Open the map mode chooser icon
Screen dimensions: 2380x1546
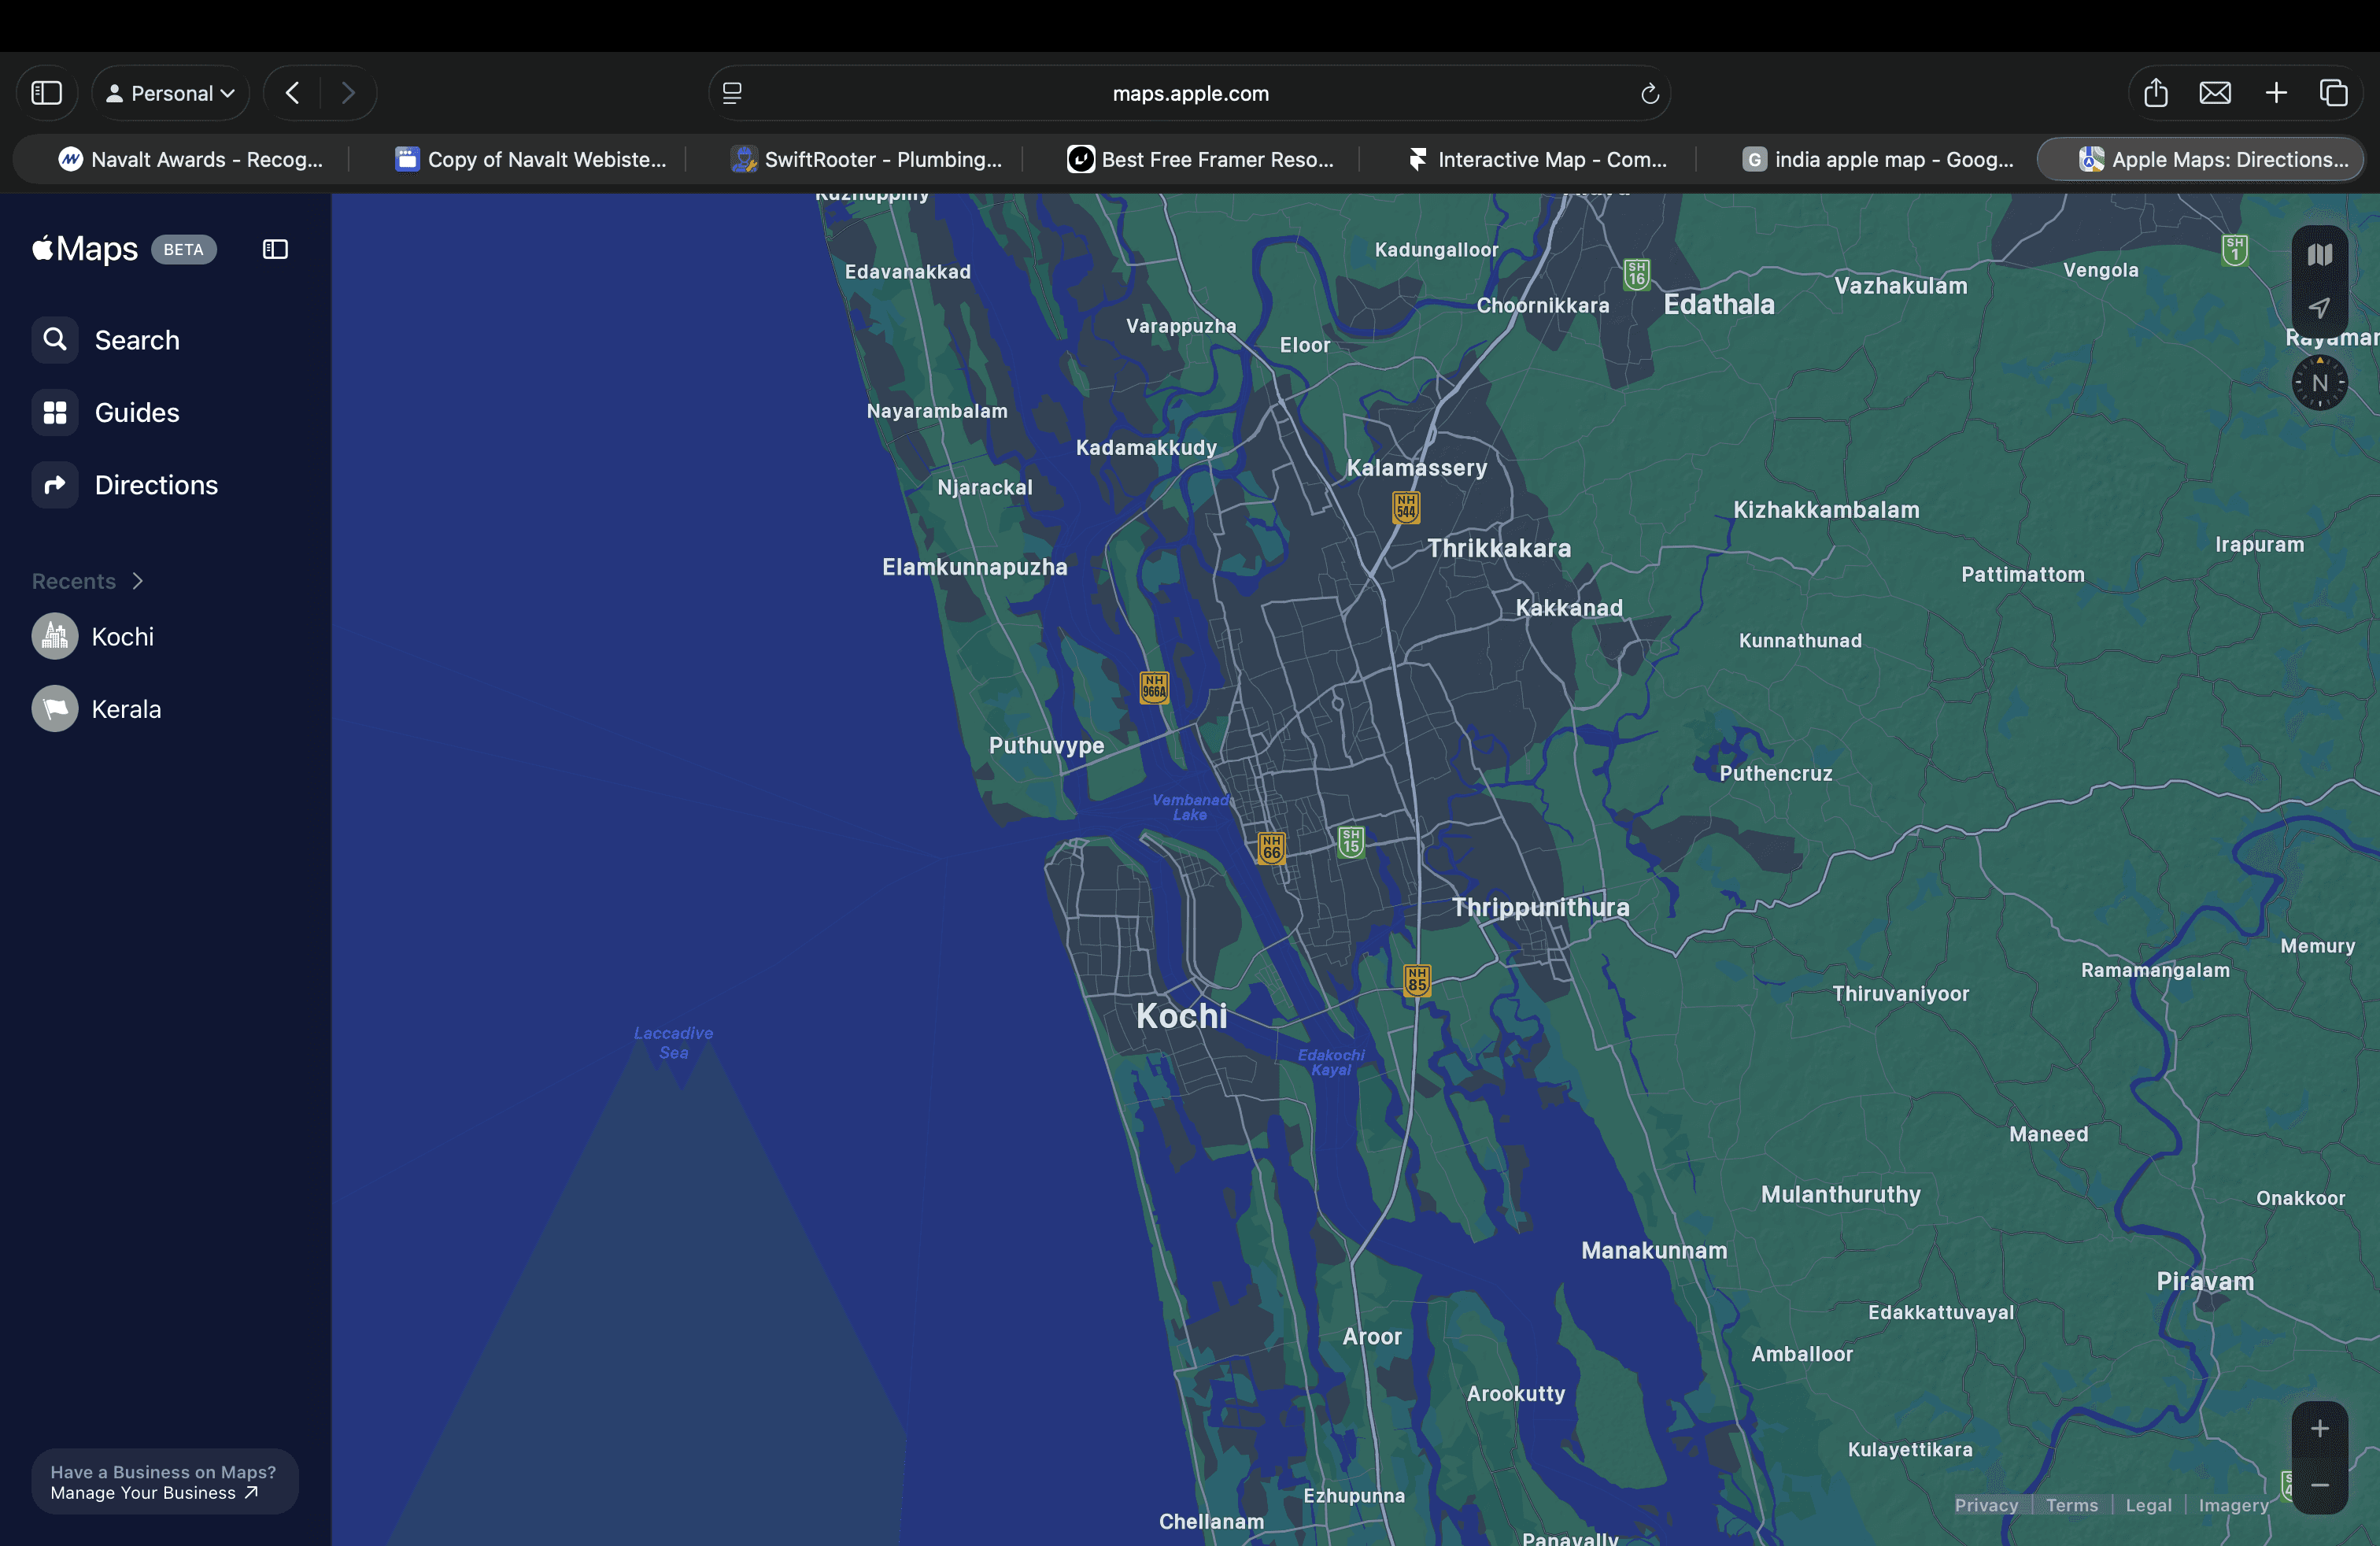(2319, 255)
